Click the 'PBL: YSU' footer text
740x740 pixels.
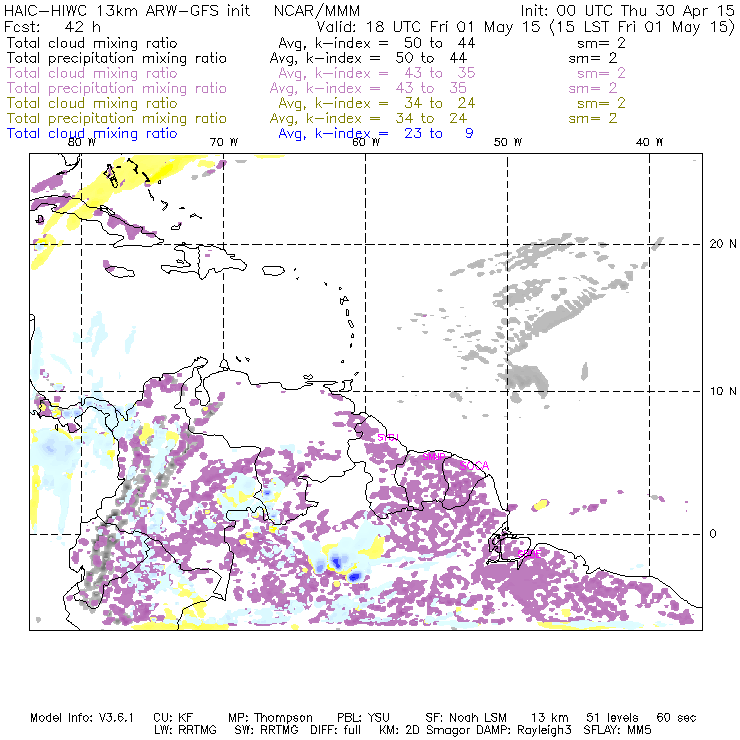tap(363, 718)
